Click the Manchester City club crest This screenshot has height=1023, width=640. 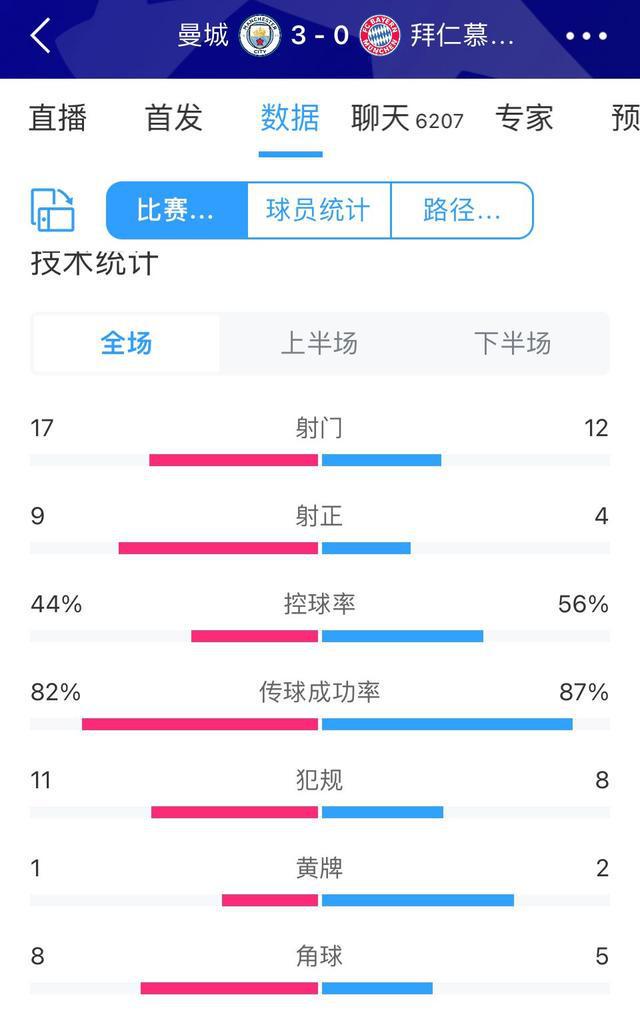tap(262, 33)
